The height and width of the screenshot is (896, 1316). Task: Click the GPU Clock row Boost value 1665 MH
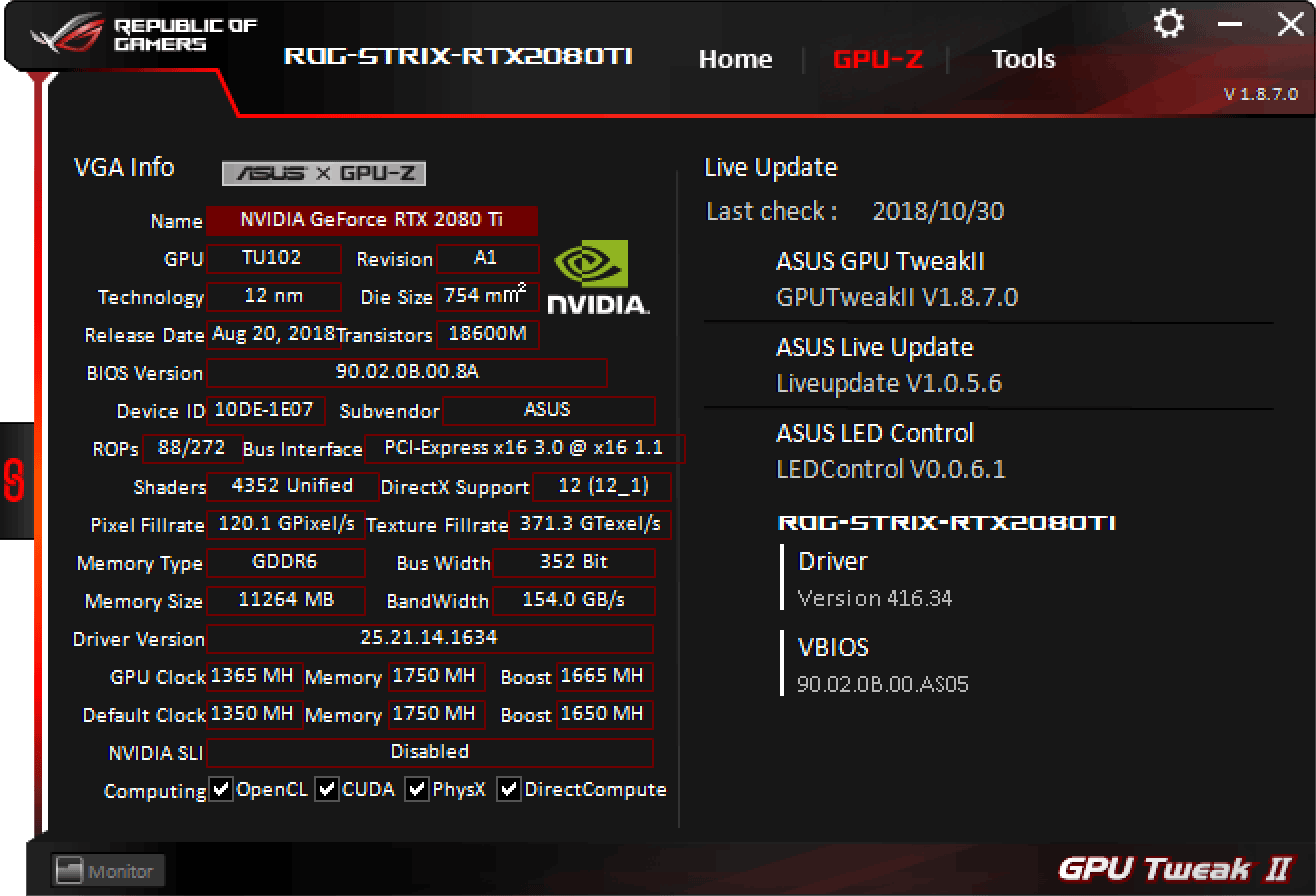[604, 676]
